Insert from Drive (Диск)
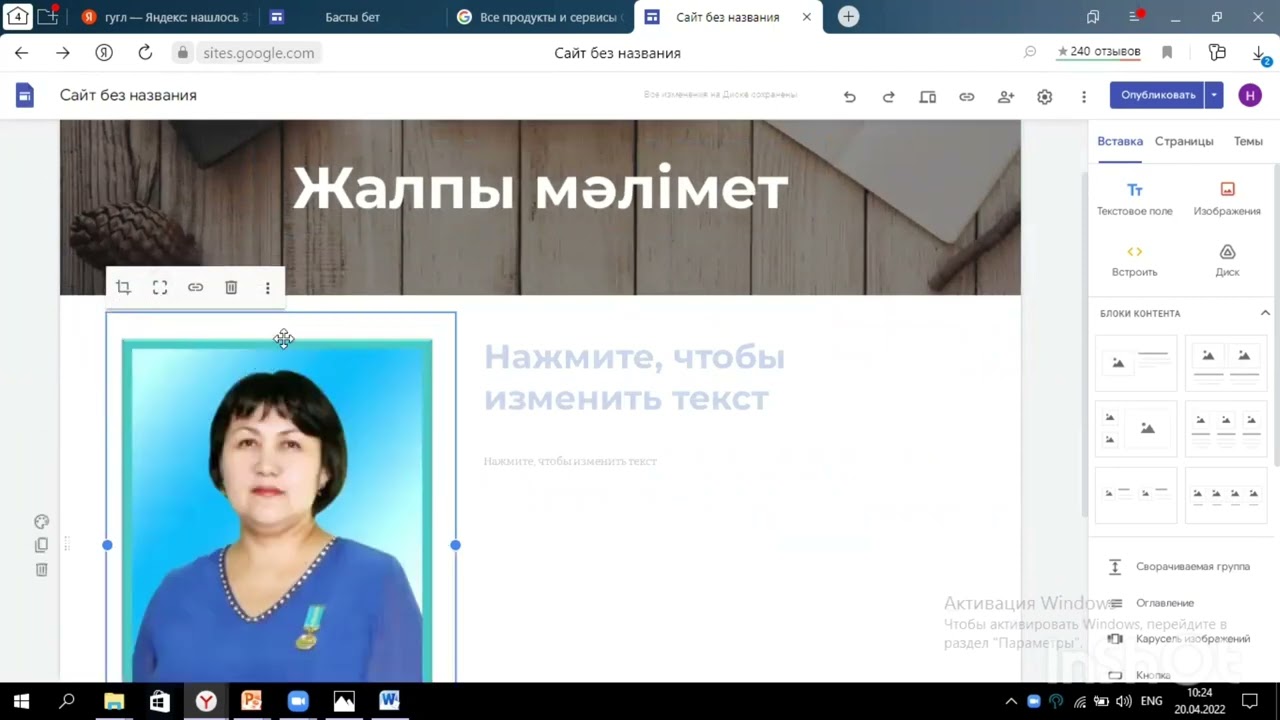The width and height of the screenshot is (1280, 720). [1227, 261]
